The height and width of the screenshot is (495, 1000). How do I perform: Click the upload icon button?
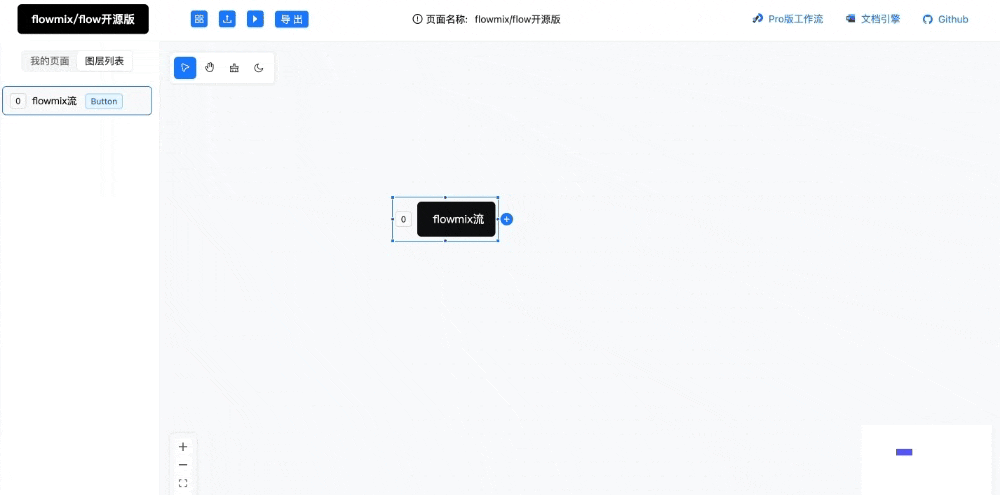click(227, 19)
